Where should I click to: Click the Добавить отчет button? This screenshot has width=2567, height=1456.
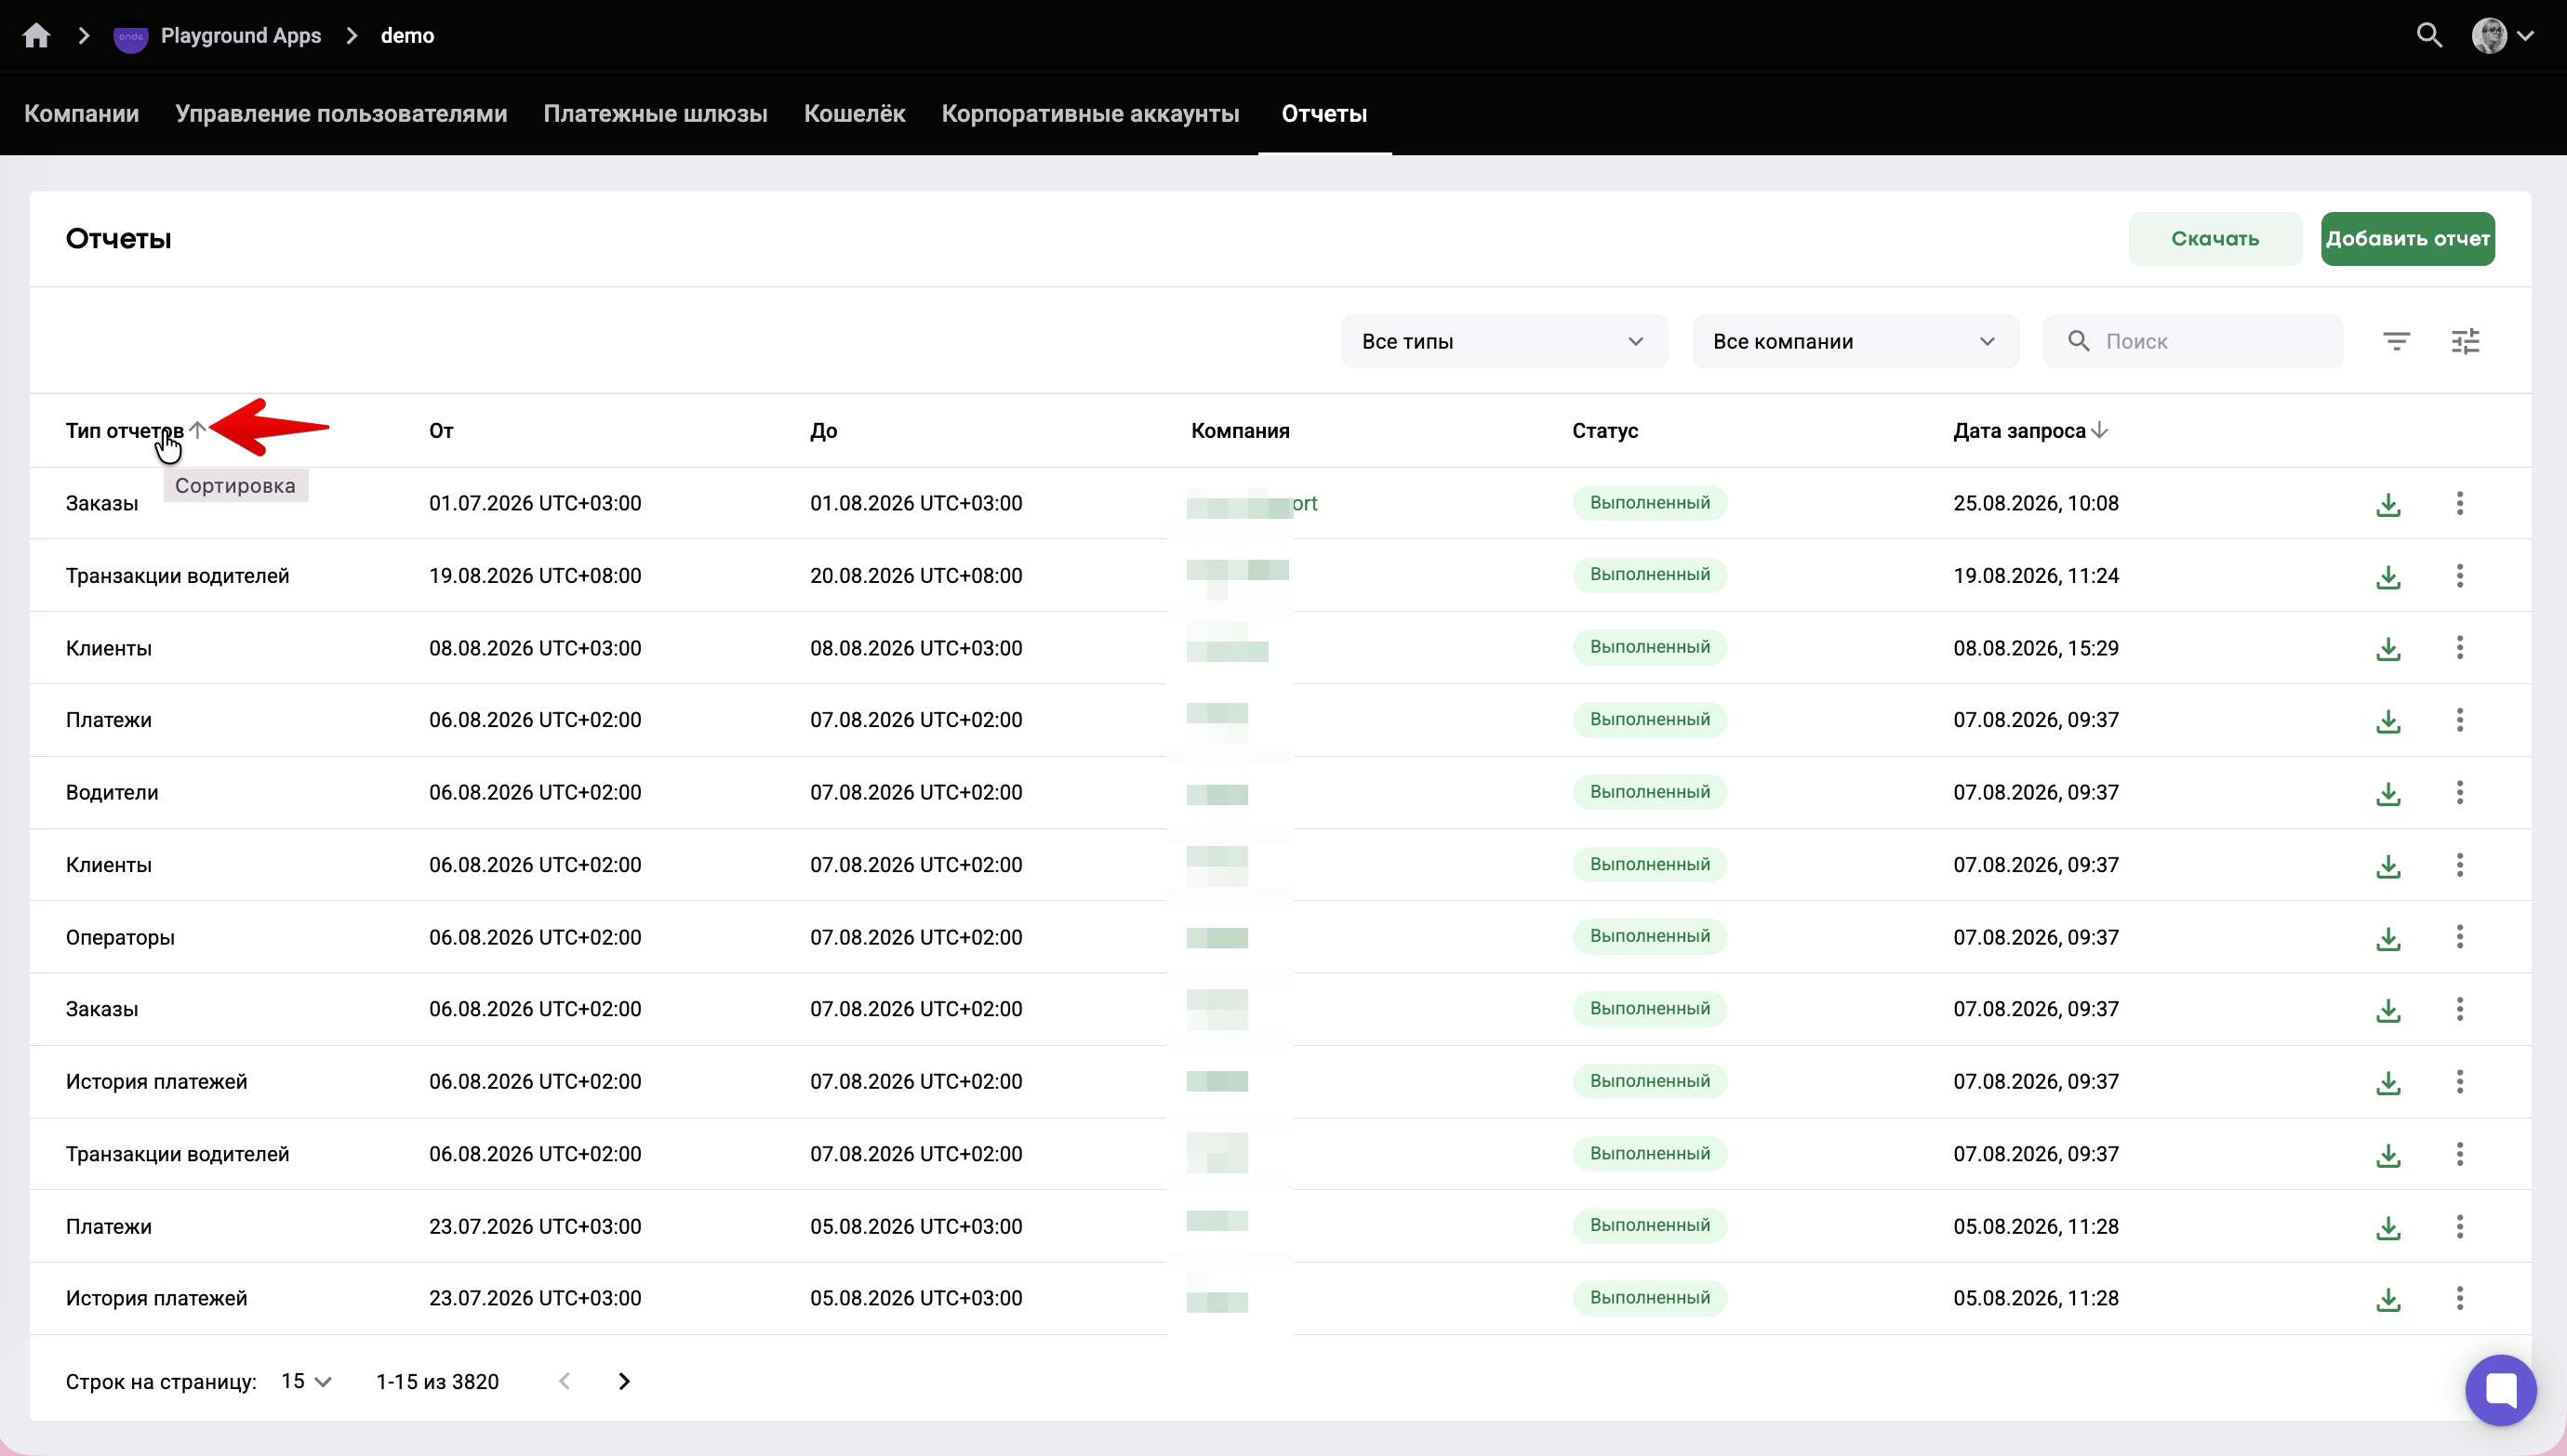click(2407, 239)
